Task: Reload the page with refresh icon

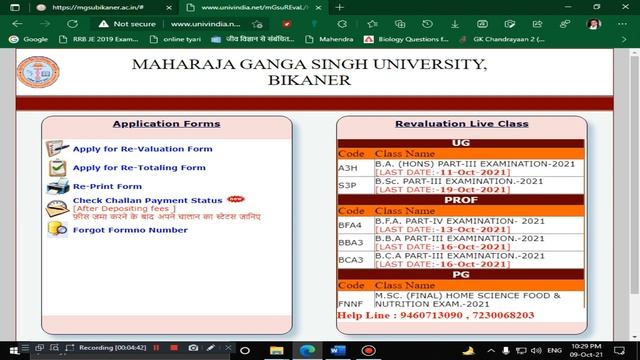Action: coord(72,24)
